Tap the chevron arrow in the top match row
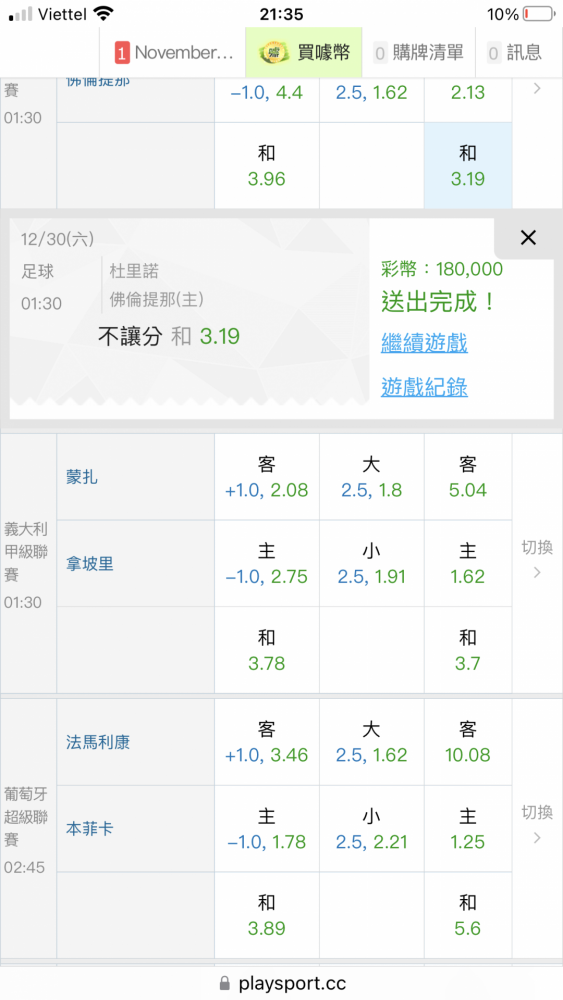563x1000 pixels. pos(537,89)
